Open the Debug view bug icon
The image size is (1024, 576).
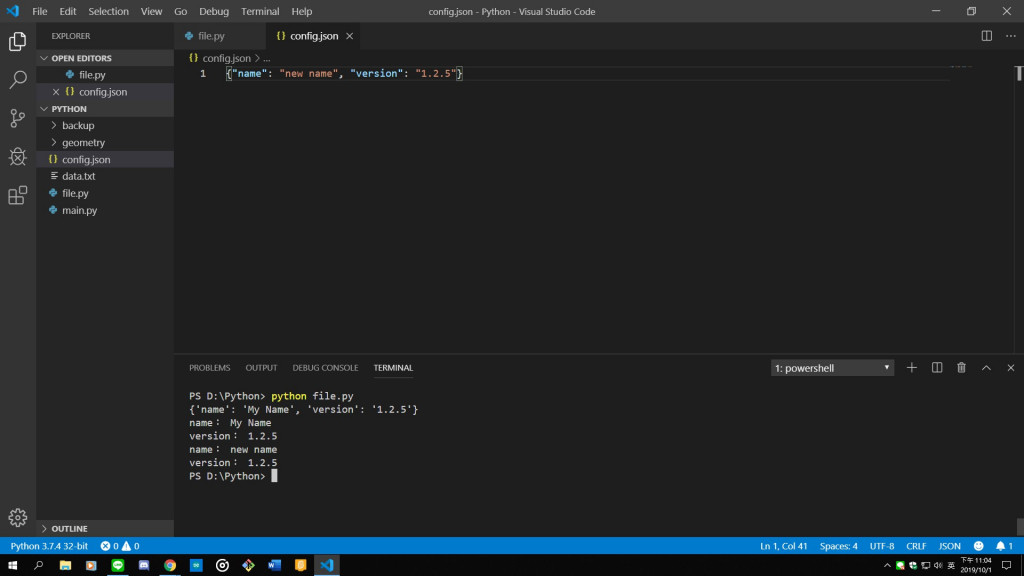pyautogui.click(x=18, y=157)
